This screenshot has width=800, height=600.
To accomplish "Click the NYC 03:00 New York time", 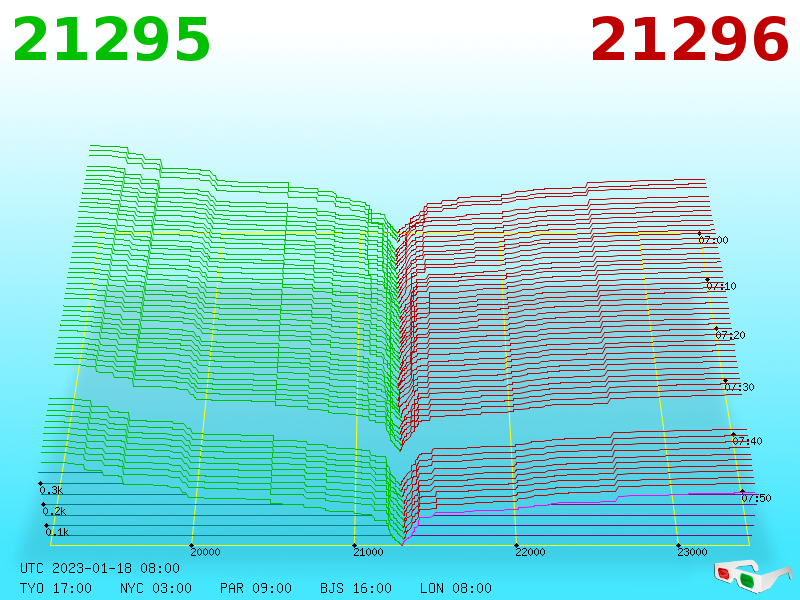I will coord(156,588).
